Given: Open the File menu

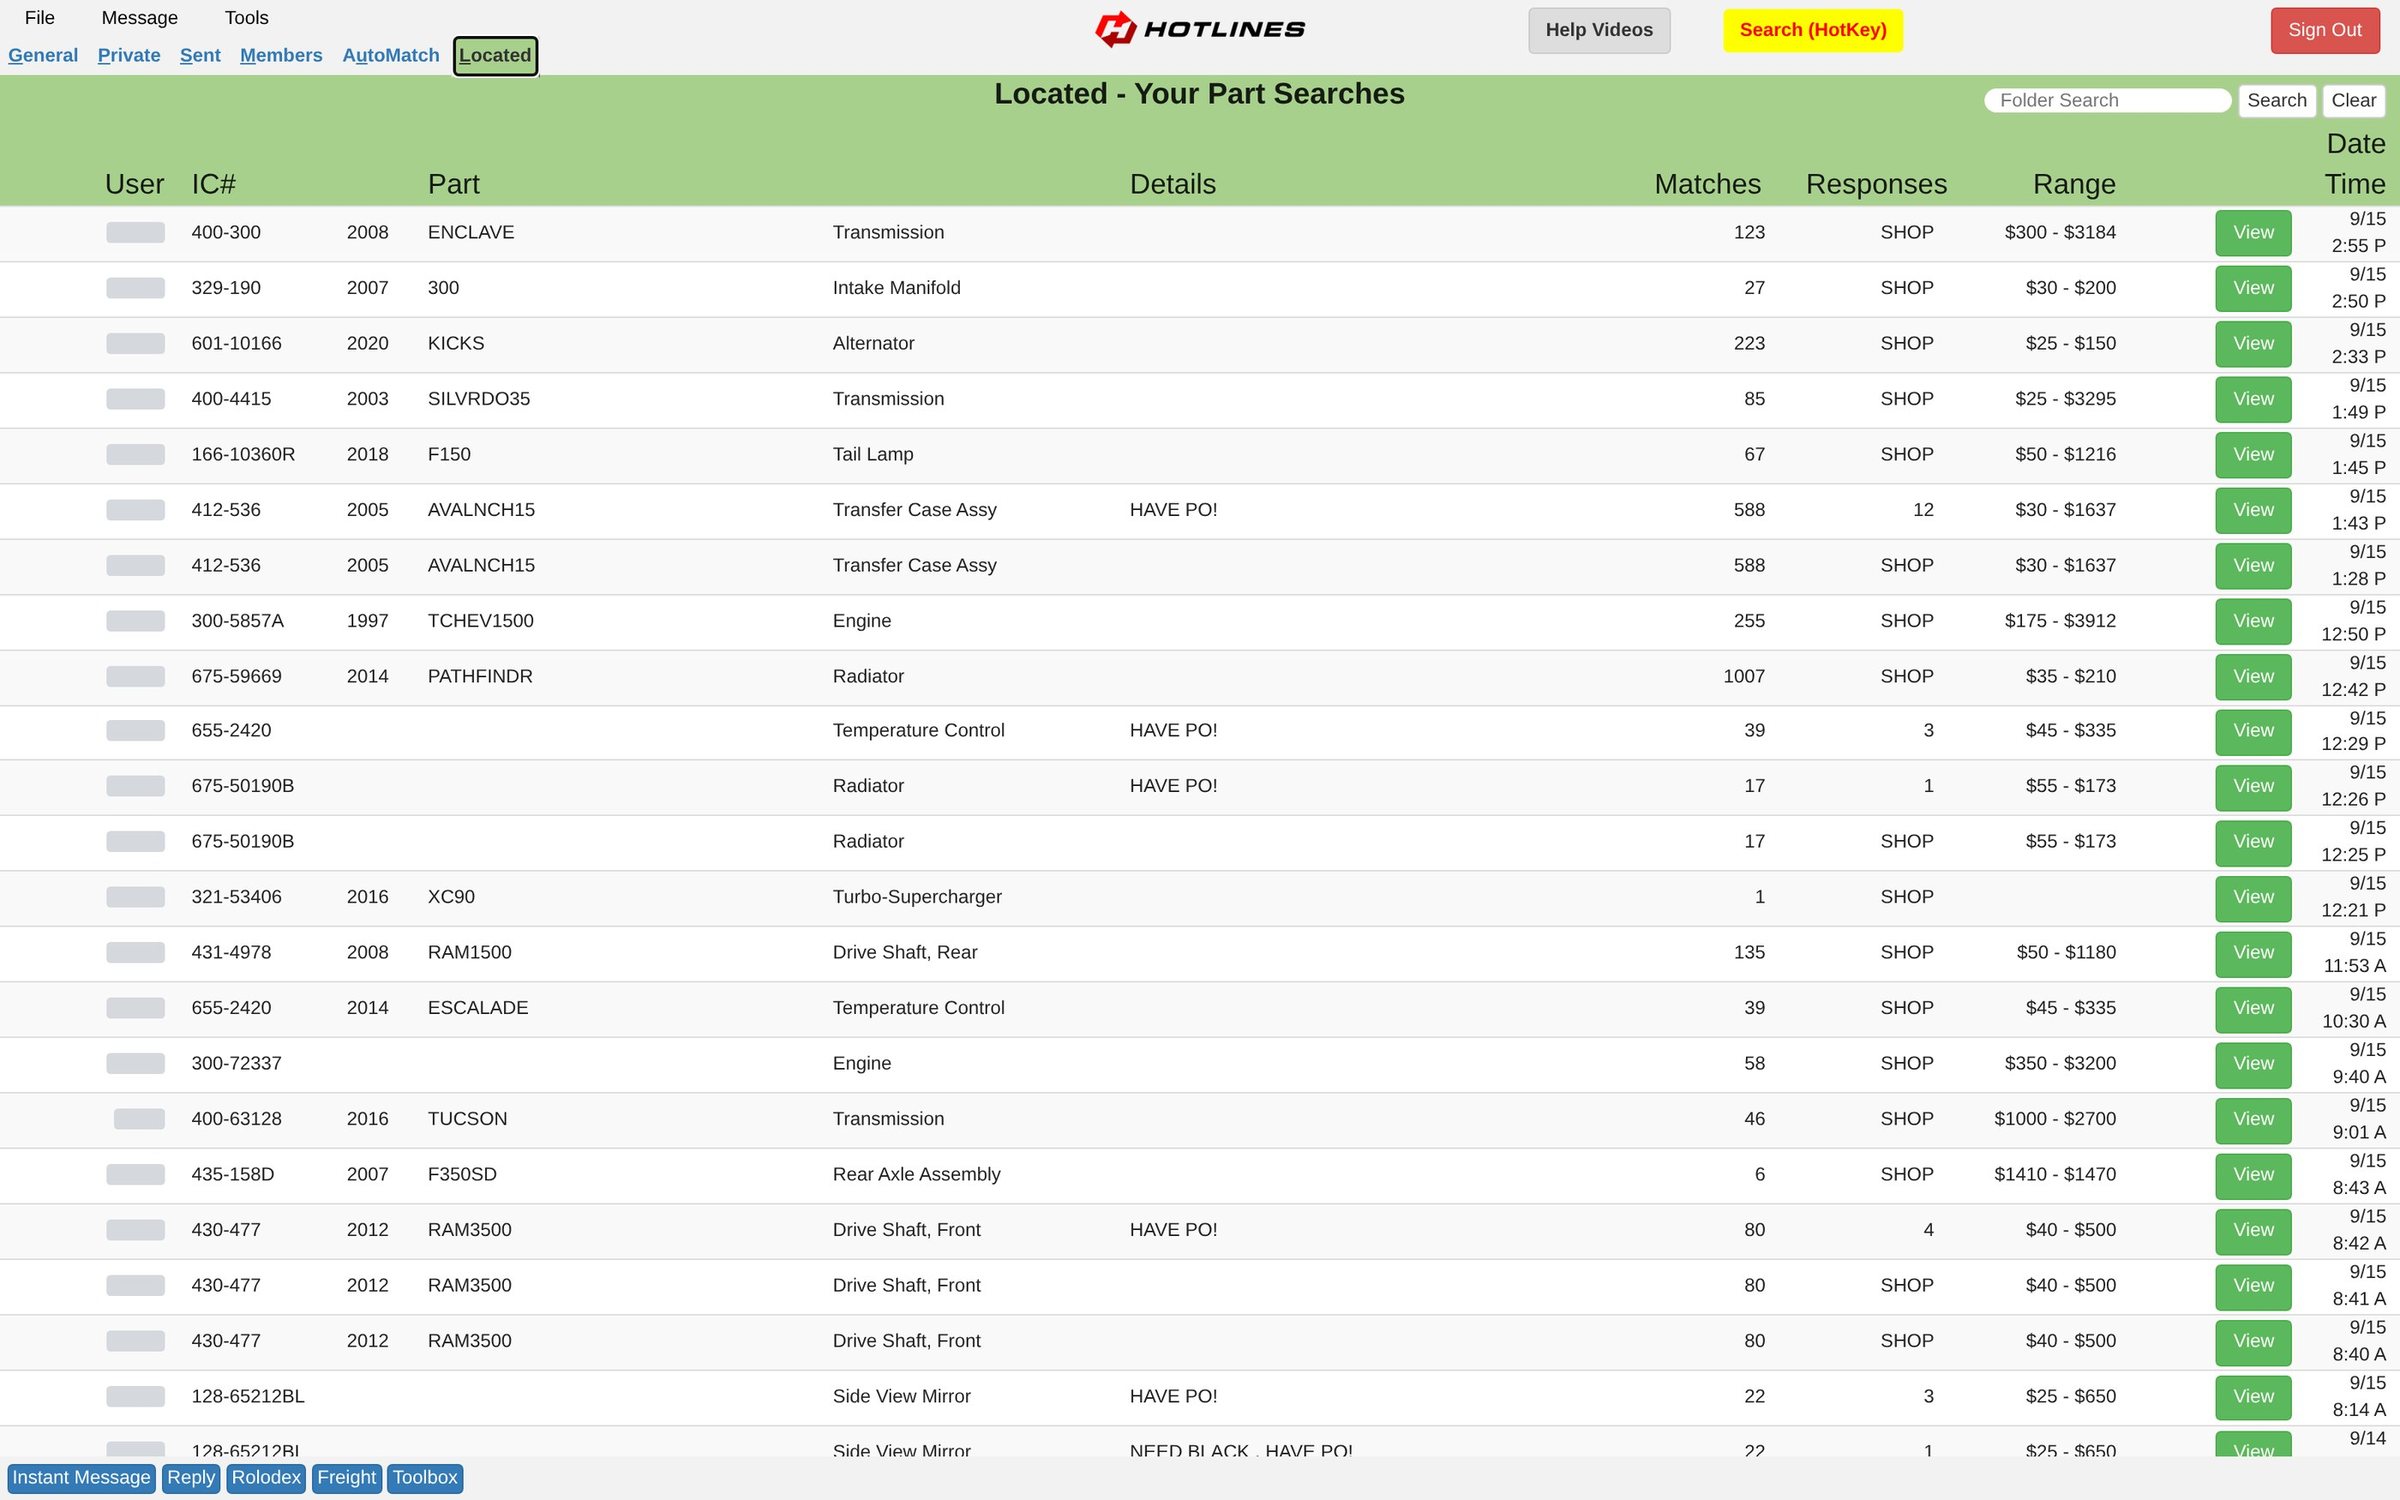Looking at the screenshot, I should [40, 18].
